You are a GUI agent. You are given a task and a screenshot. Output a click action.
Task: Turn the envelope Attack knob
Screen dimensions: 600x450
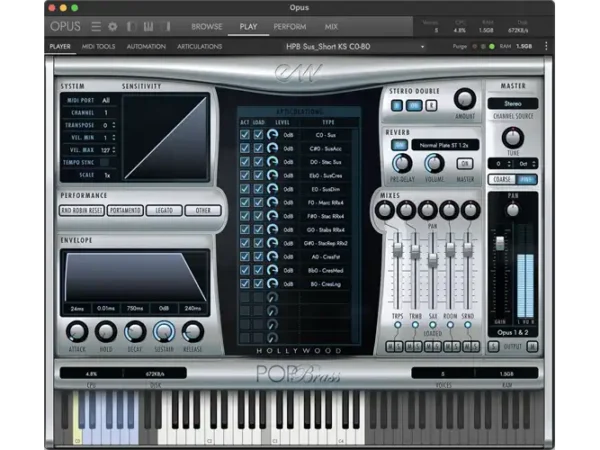tap(77, 331)
